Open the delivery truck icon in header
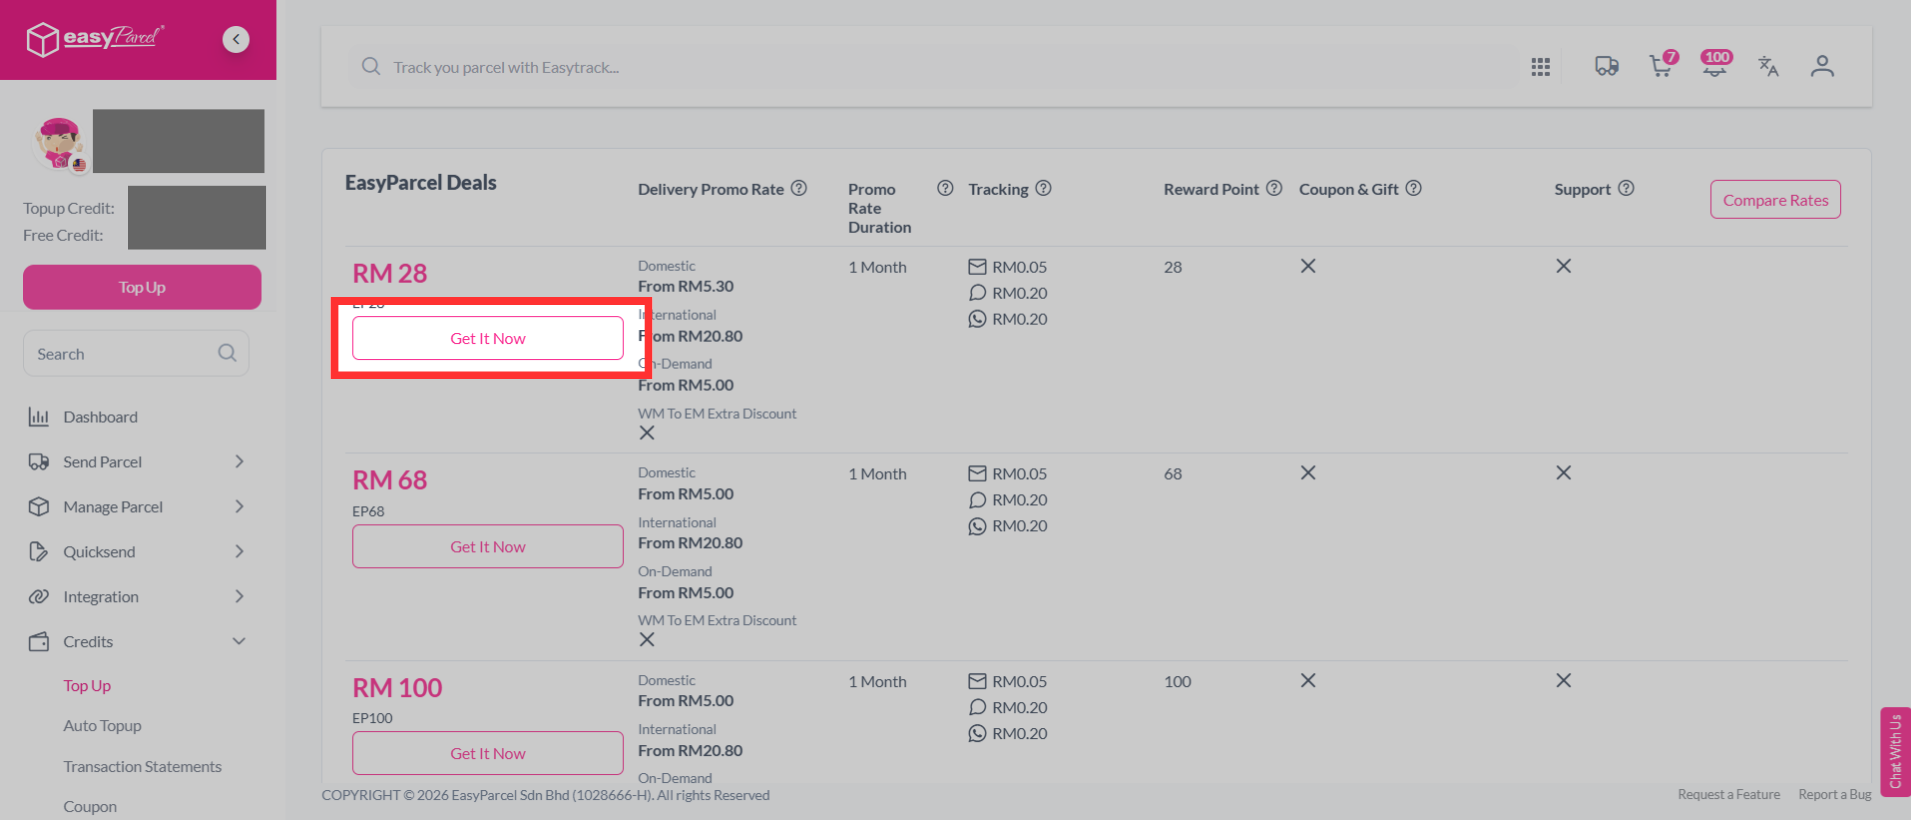The image size is (1911, 820). (x=1606, y=66)
